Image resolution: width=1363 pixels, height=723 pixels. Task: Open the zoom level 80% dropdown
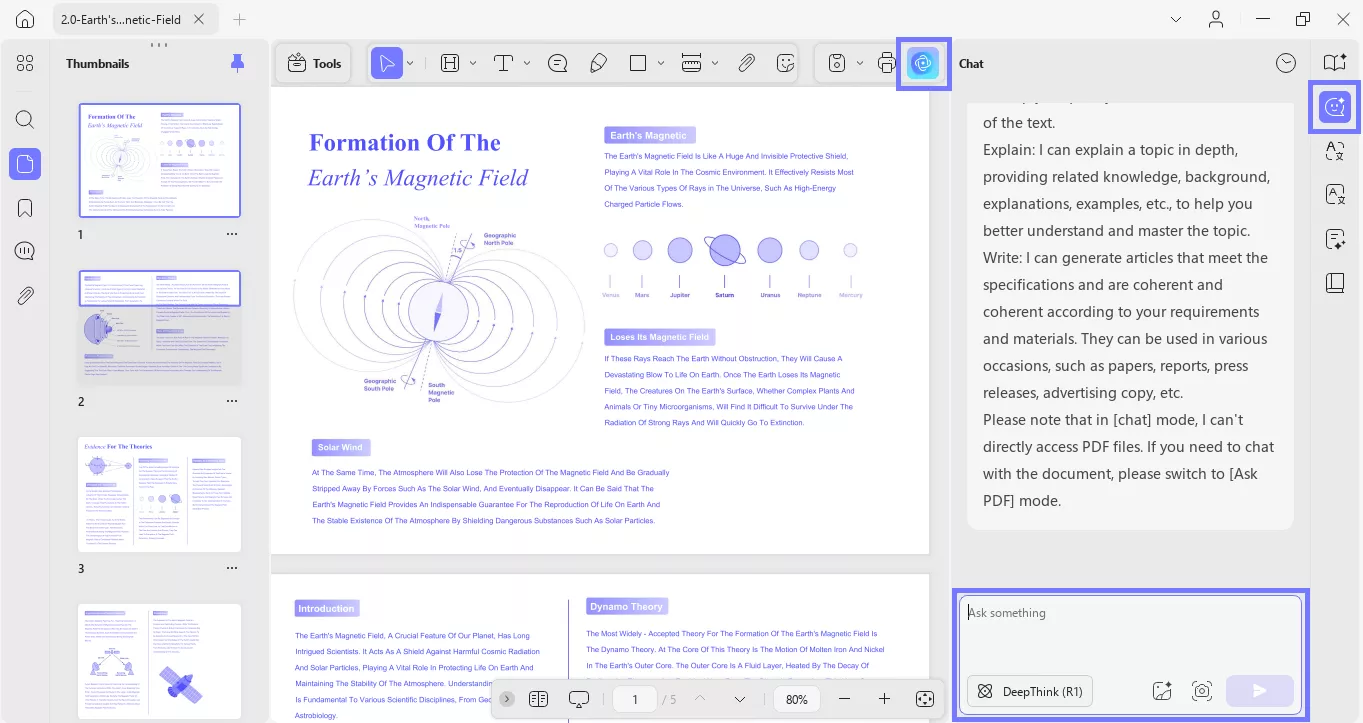797,699
